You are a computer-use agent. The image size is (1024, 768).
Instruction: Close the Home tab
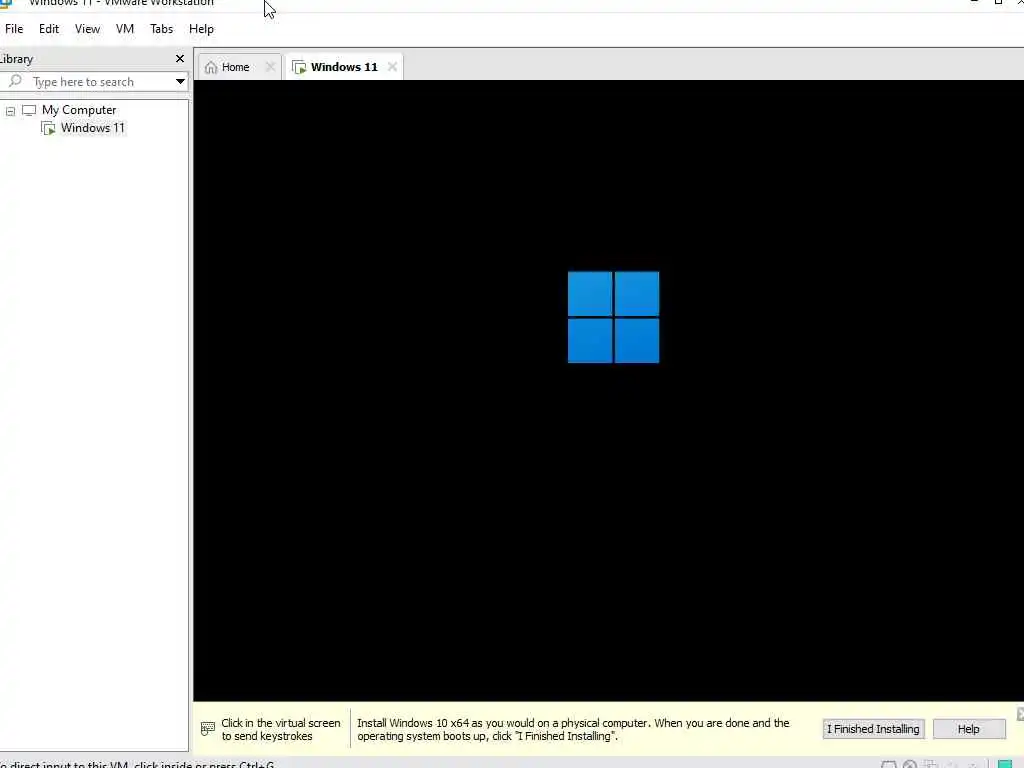pos(270,67)
